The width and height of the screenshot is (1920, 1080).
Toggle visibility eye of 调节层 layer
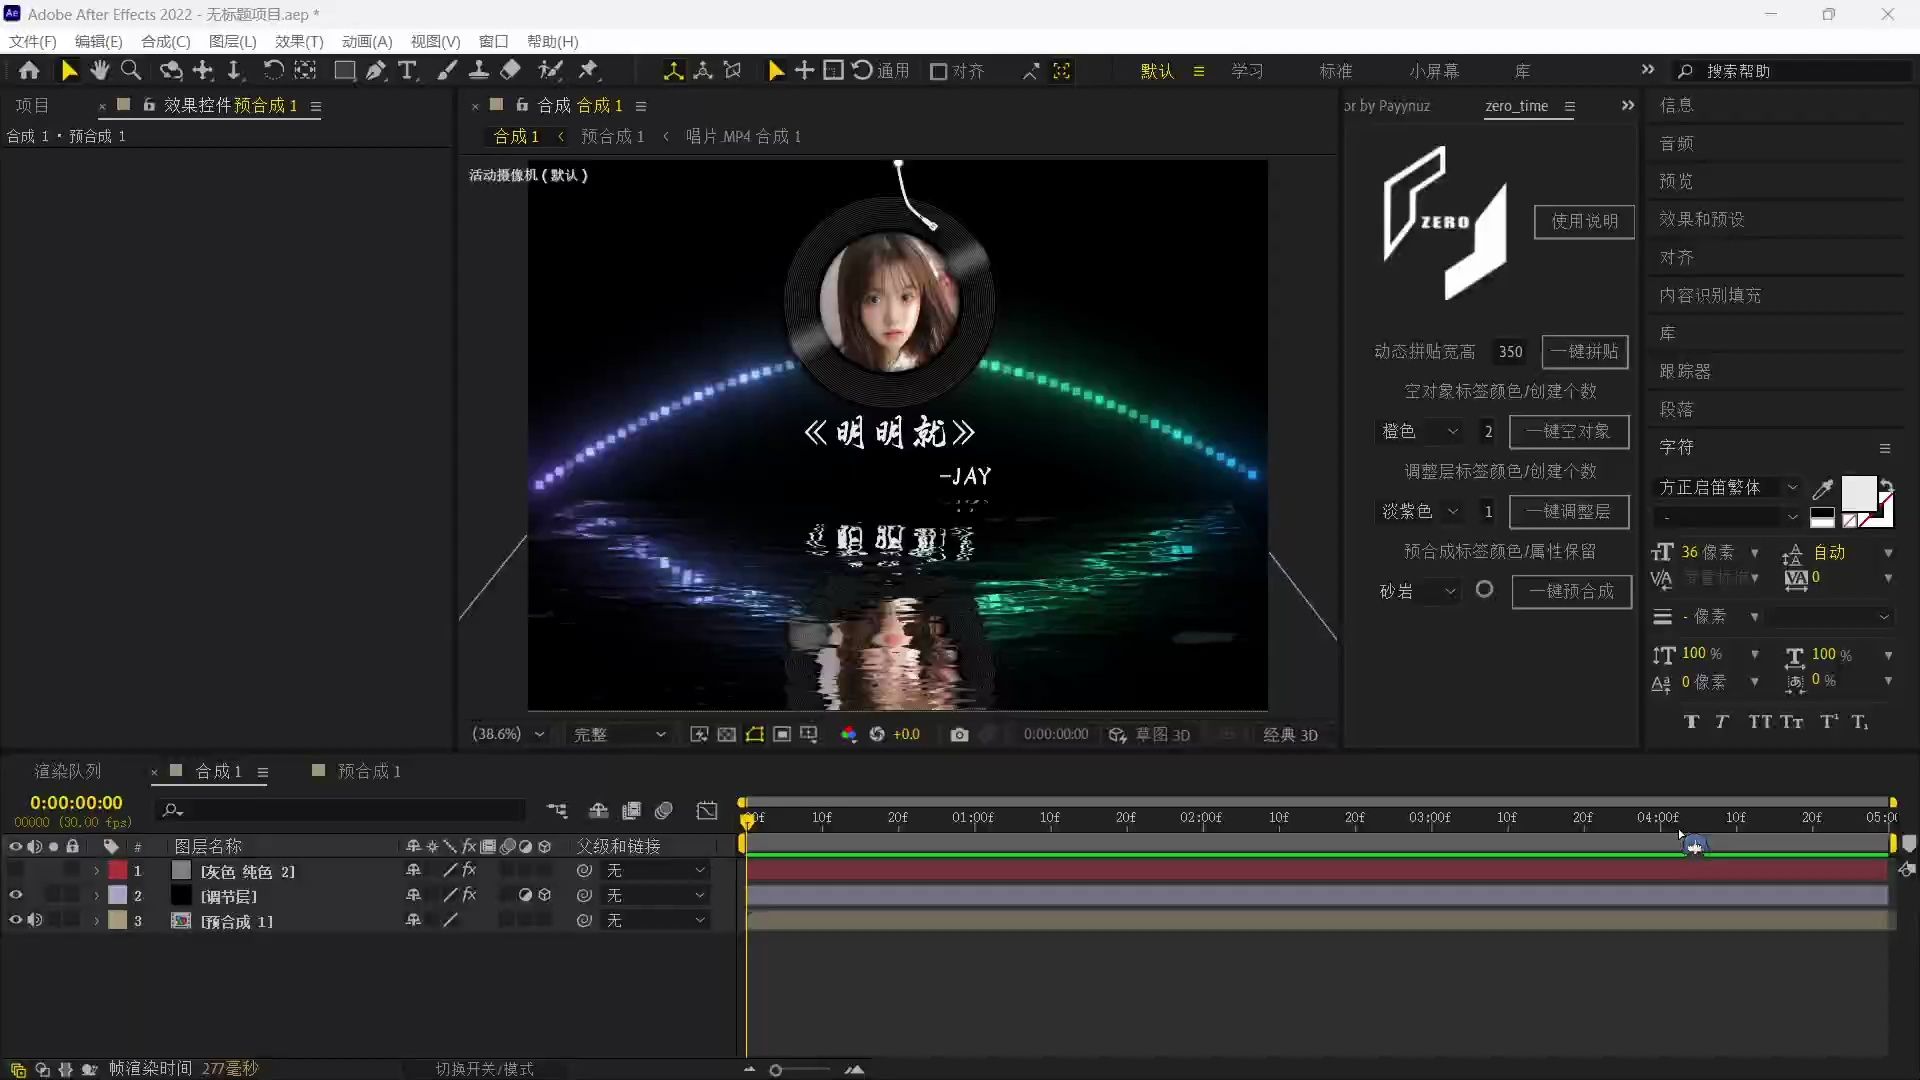point(15,896)
